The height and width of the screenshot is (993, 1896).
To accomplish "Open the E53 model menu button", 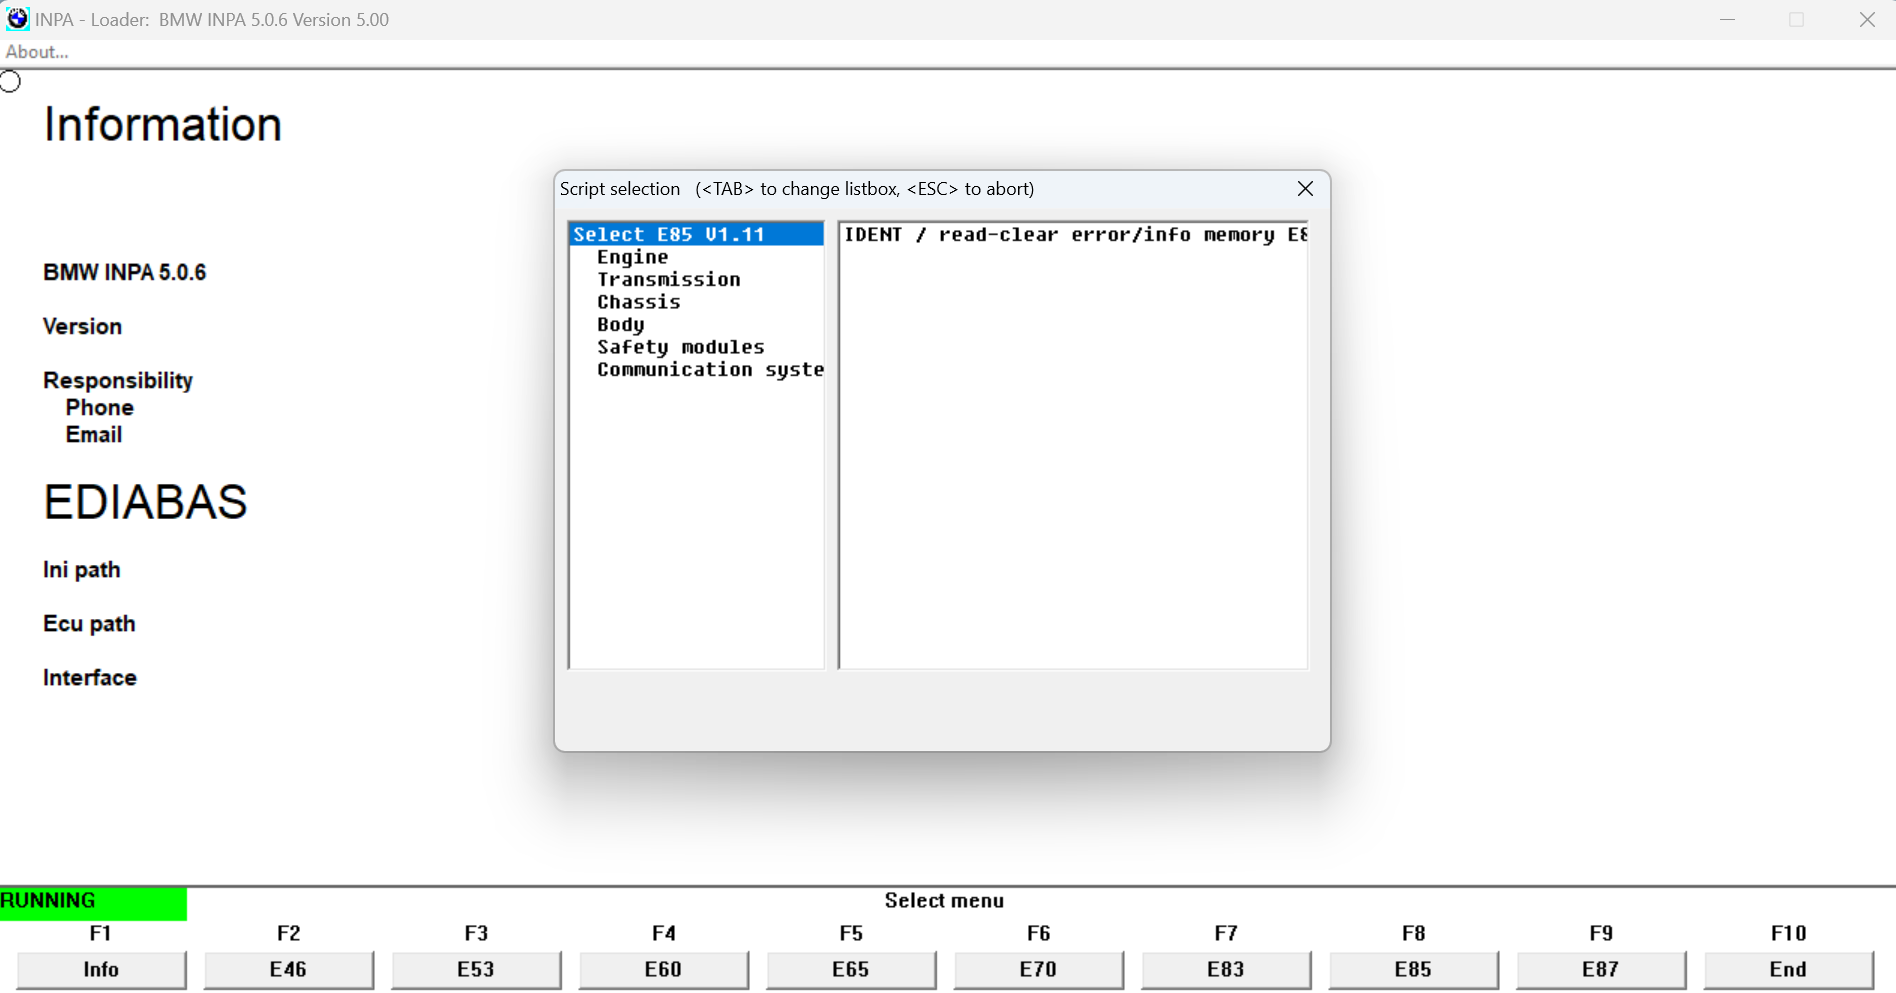I will (x=476, y=969).
